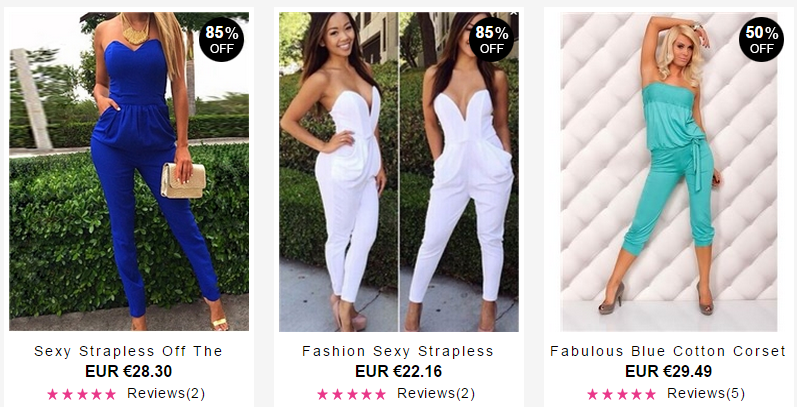
Task: View Reviews(2) for the white jumpsuit
Action: coord(436,394)
